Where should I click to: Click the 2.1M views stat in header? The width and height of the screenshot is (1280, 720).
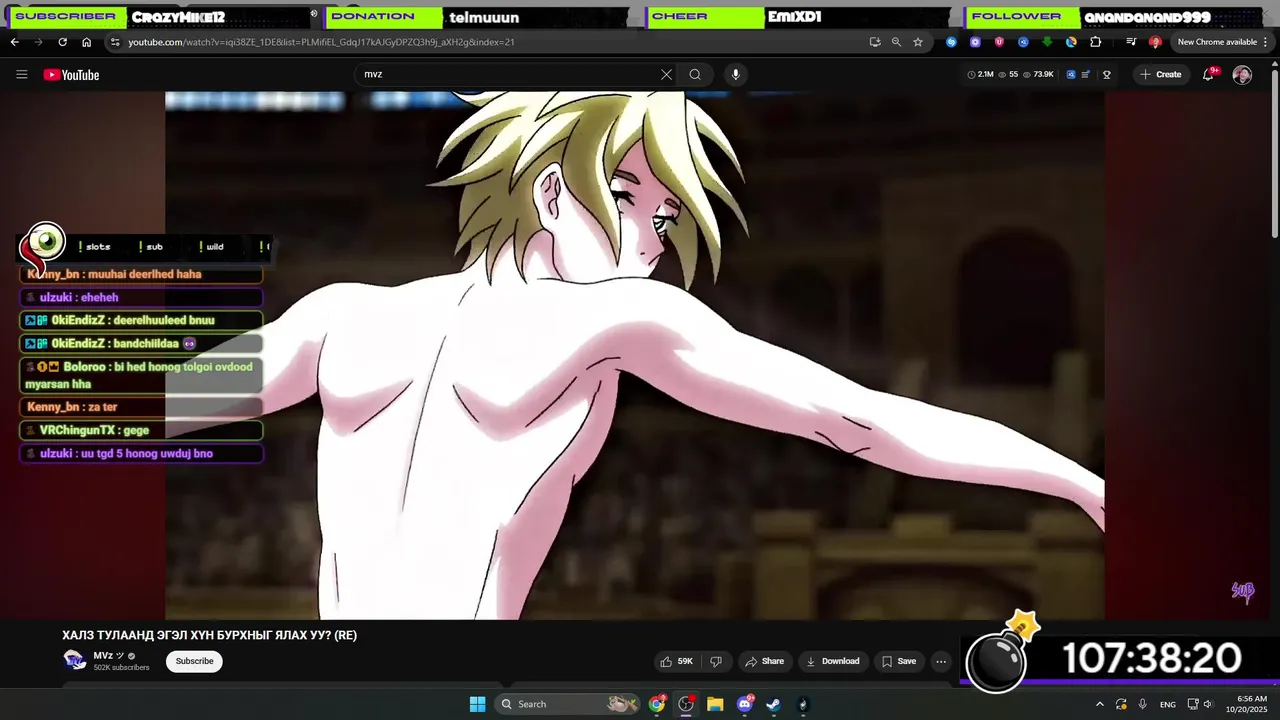coord(980,74)
